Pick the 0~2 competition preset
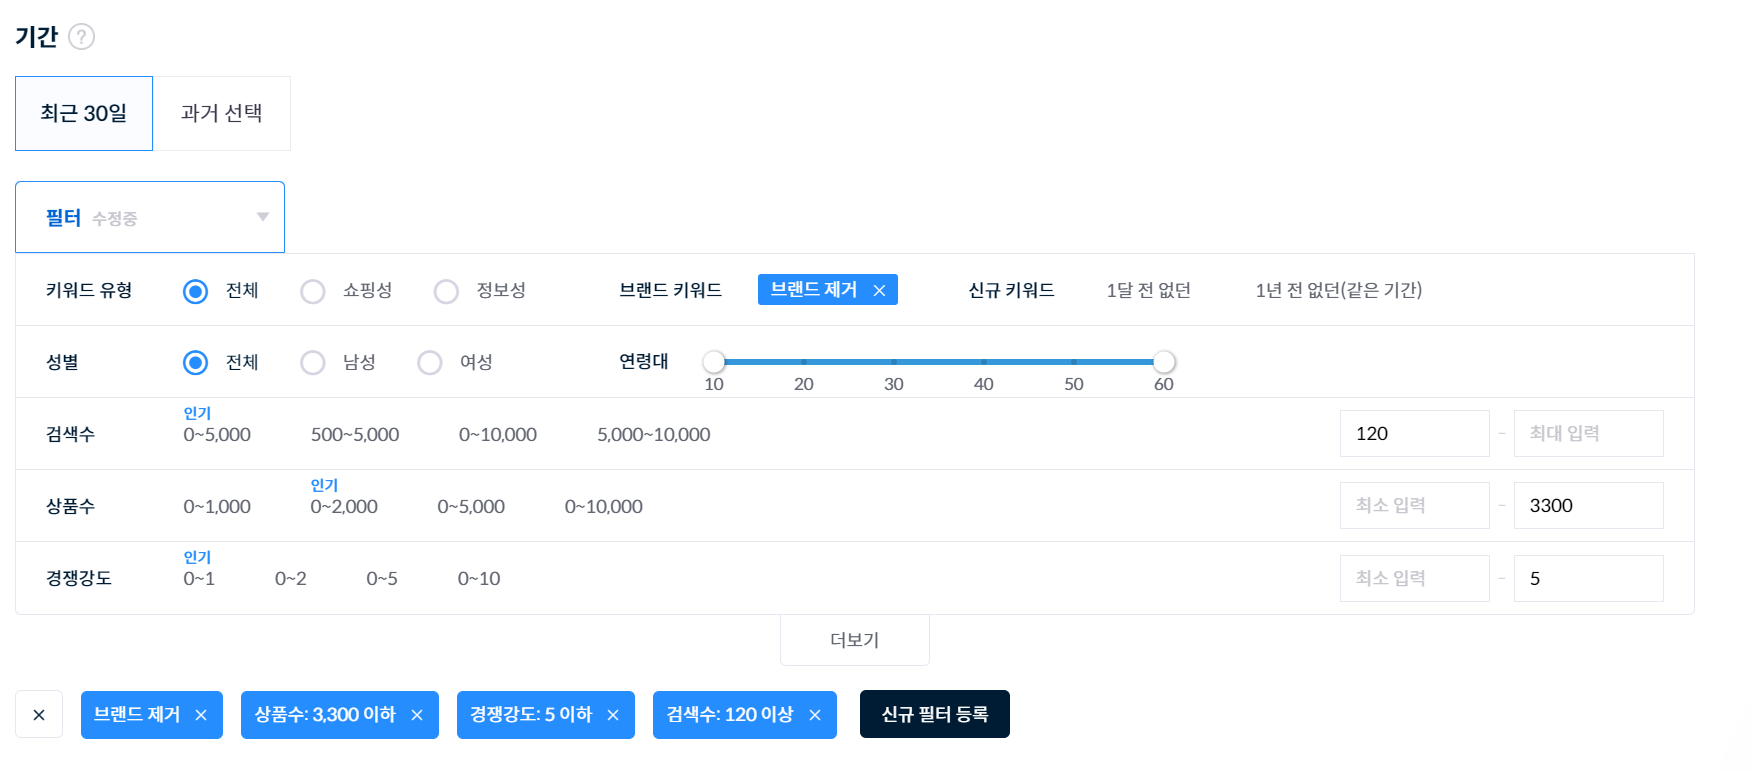 pos(291,578)
